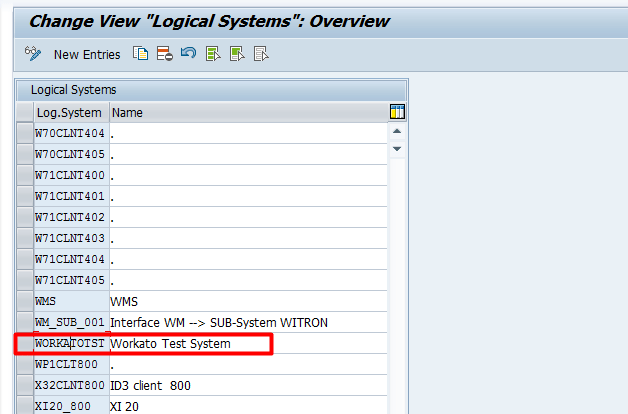Click the Select All icon
628x414 pixels.
[x=213, y=54]
